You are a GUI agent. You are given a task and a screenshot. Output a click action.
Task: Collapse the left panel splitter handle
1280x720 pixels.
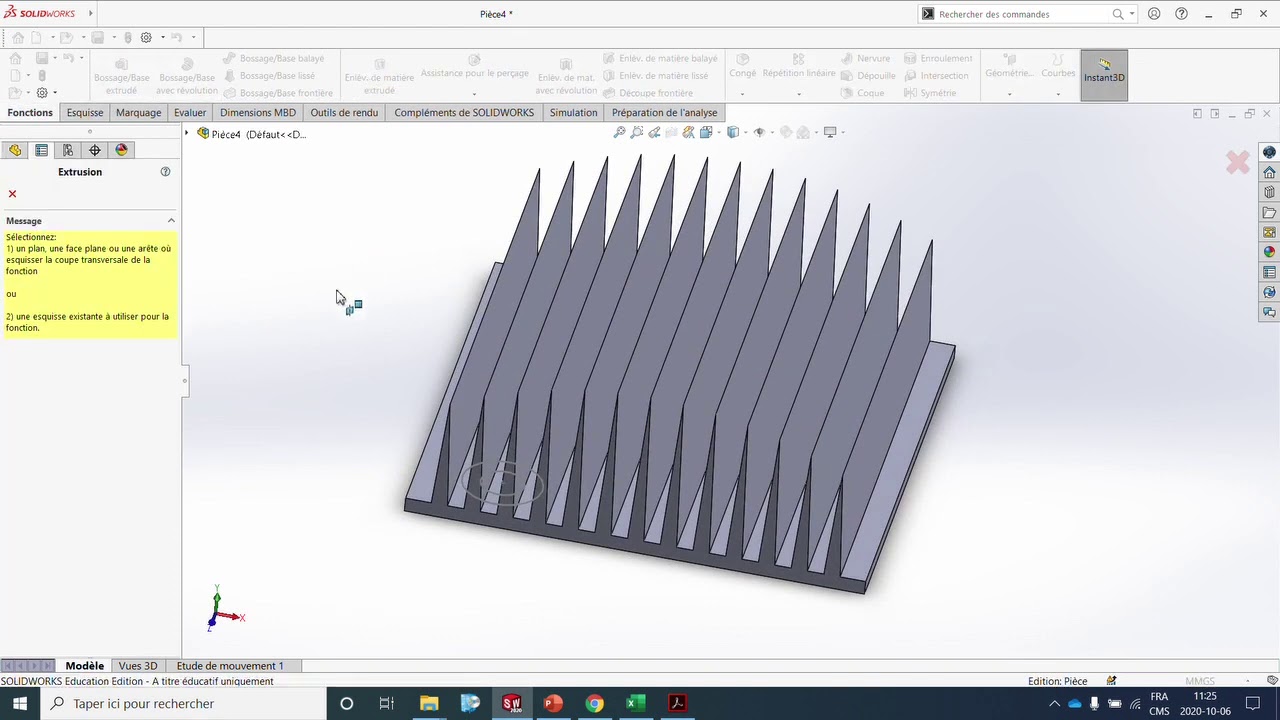[185, 380]
